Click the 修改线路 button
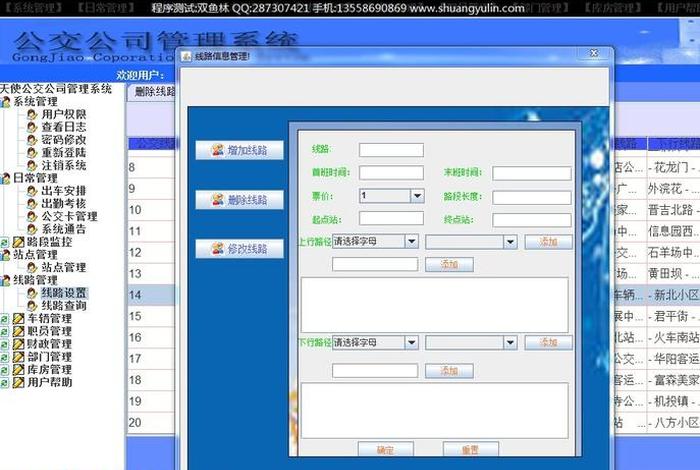 pos(239,249)
